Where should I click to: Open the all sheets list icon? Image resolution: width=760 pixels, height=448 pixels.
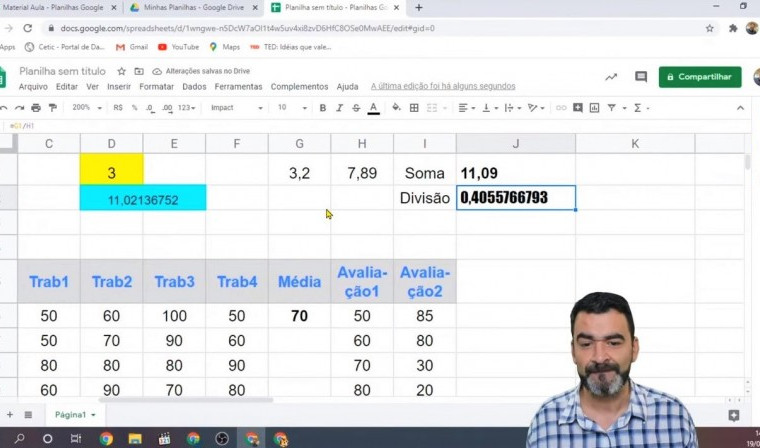28,414
